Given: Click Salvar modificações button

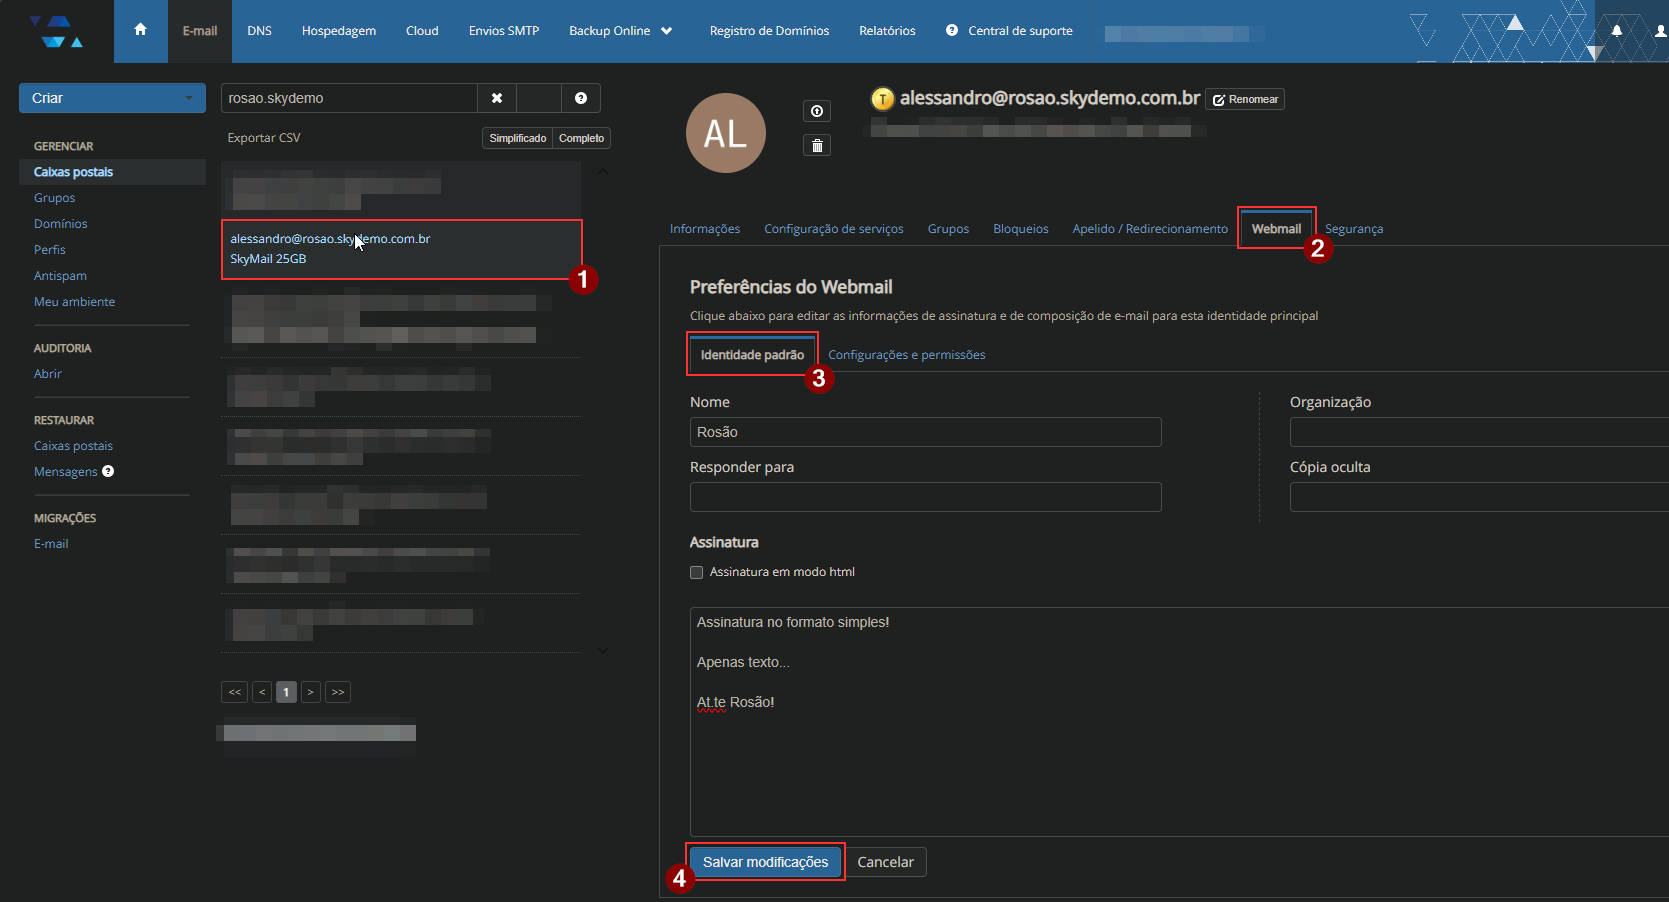Looking at the screenshot, I should 765,862.
